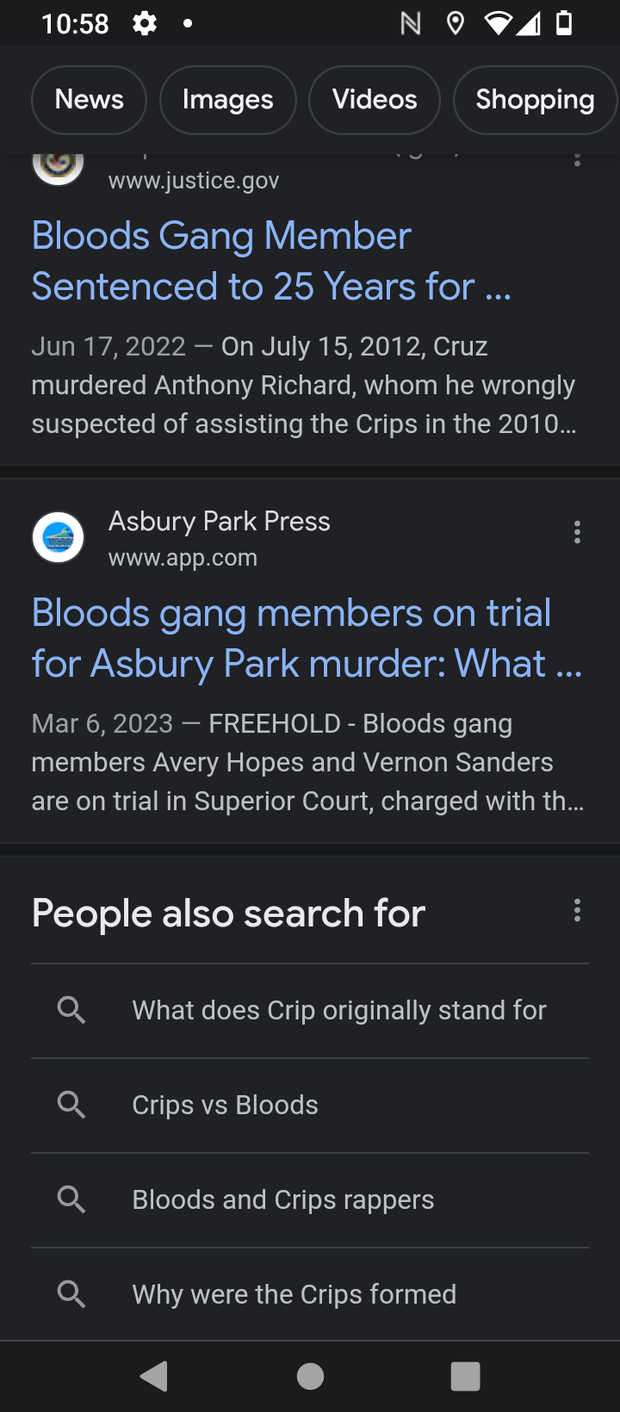Tap search icon beside Bloods and Crips rappers
The image size is (620, 1412).
[71, 1199]
